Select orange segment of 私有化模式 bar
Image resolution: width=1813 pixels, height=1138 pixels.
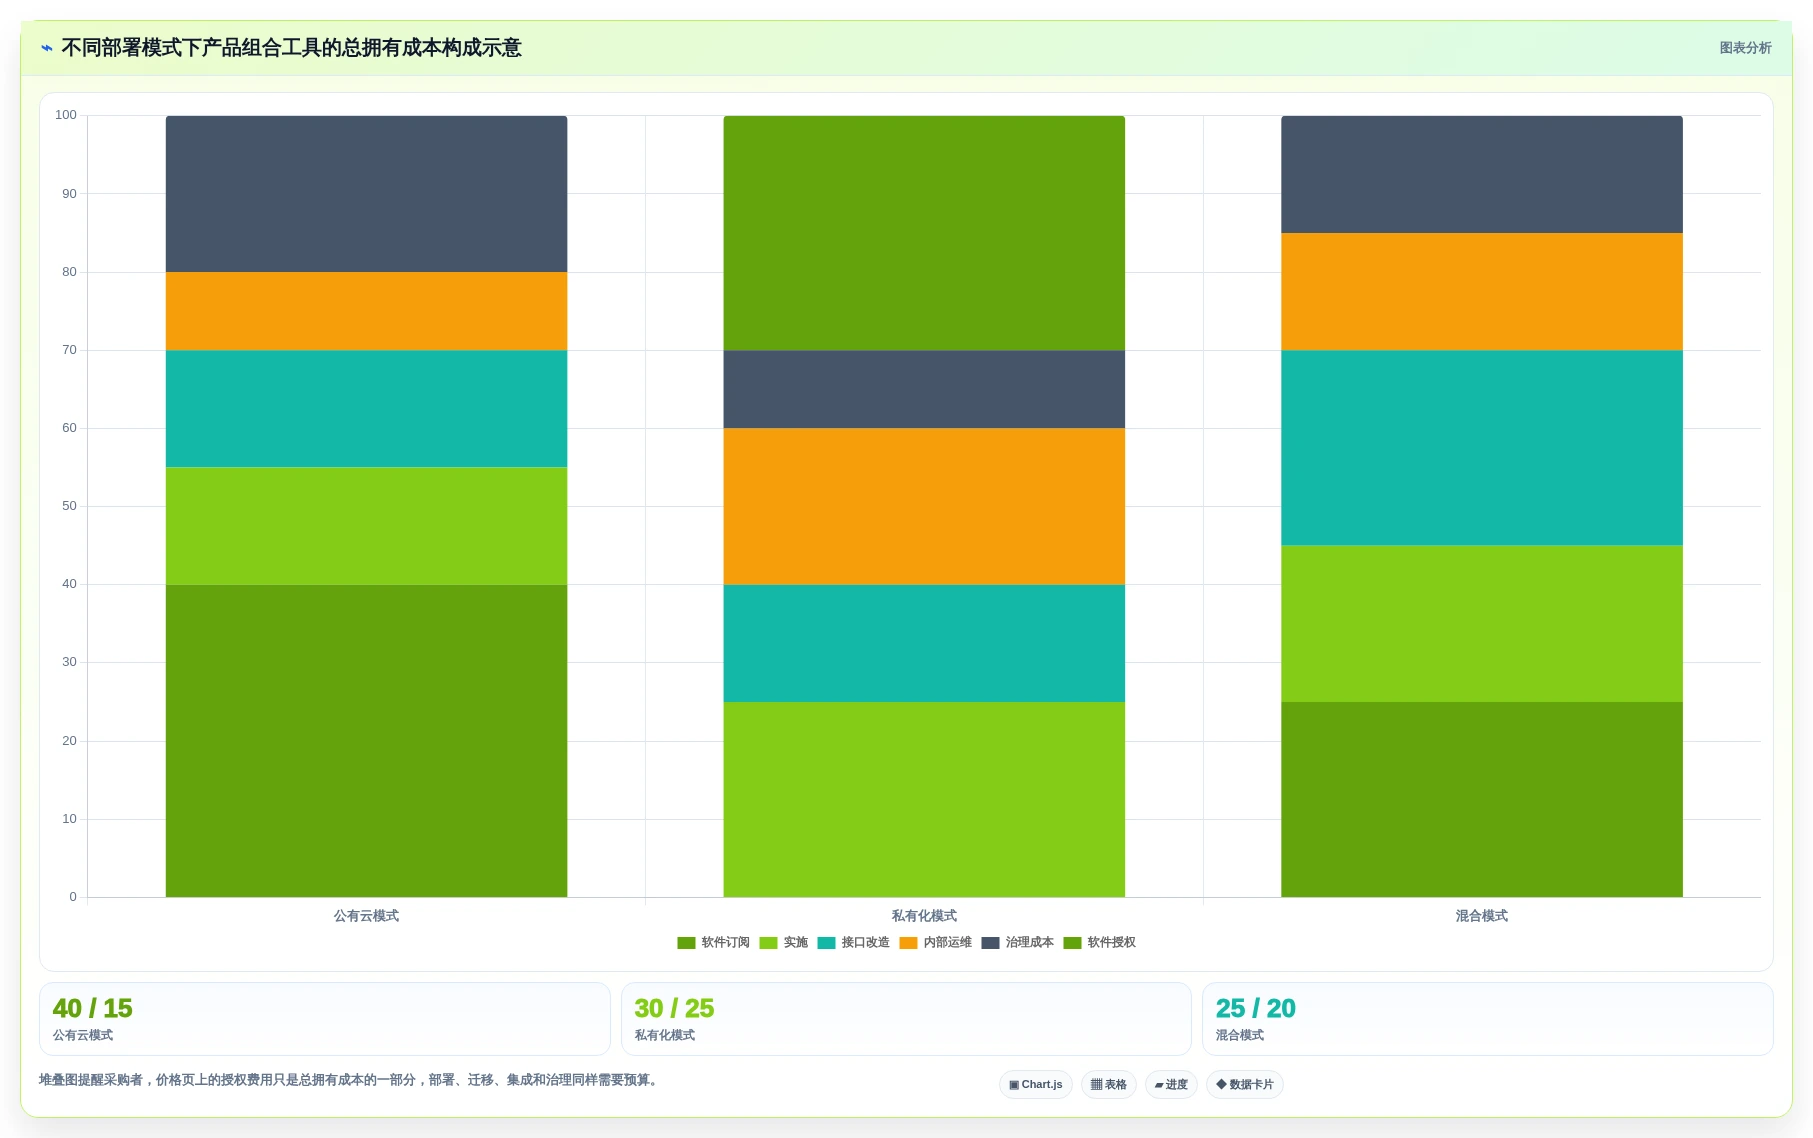[x=924, y=507]
